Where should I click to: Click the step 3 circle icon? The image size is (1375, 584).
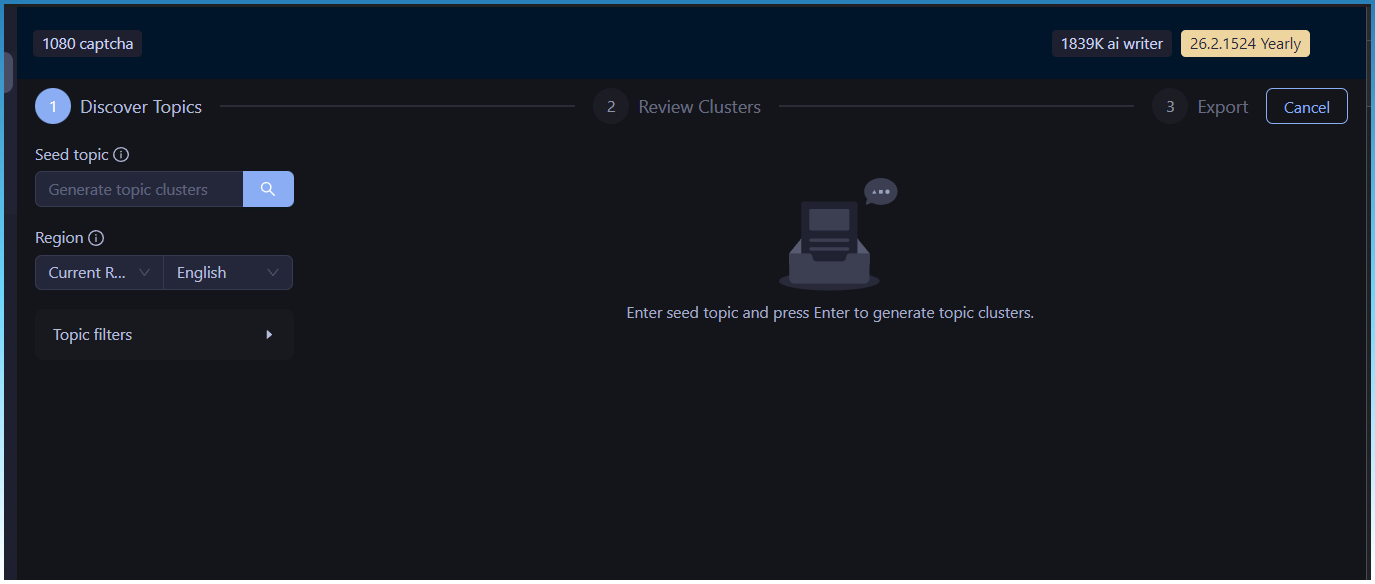[x=1170, y=107]
